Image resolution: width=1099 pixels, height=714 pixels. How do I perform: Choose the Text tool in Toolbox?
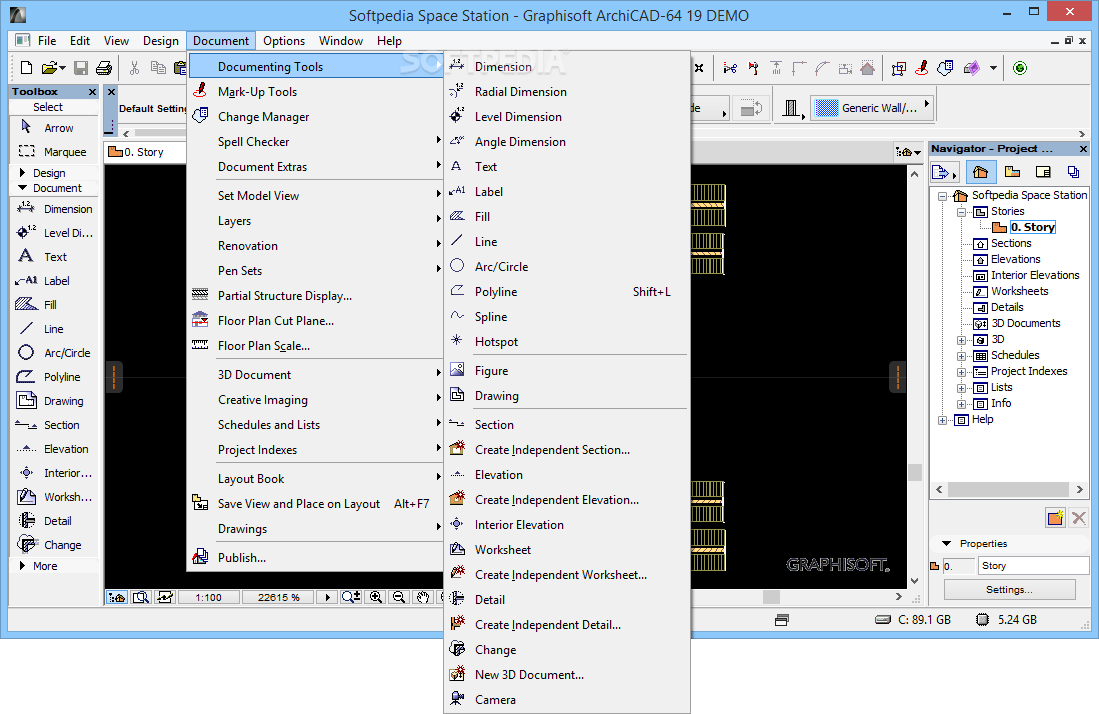point(54,256)
